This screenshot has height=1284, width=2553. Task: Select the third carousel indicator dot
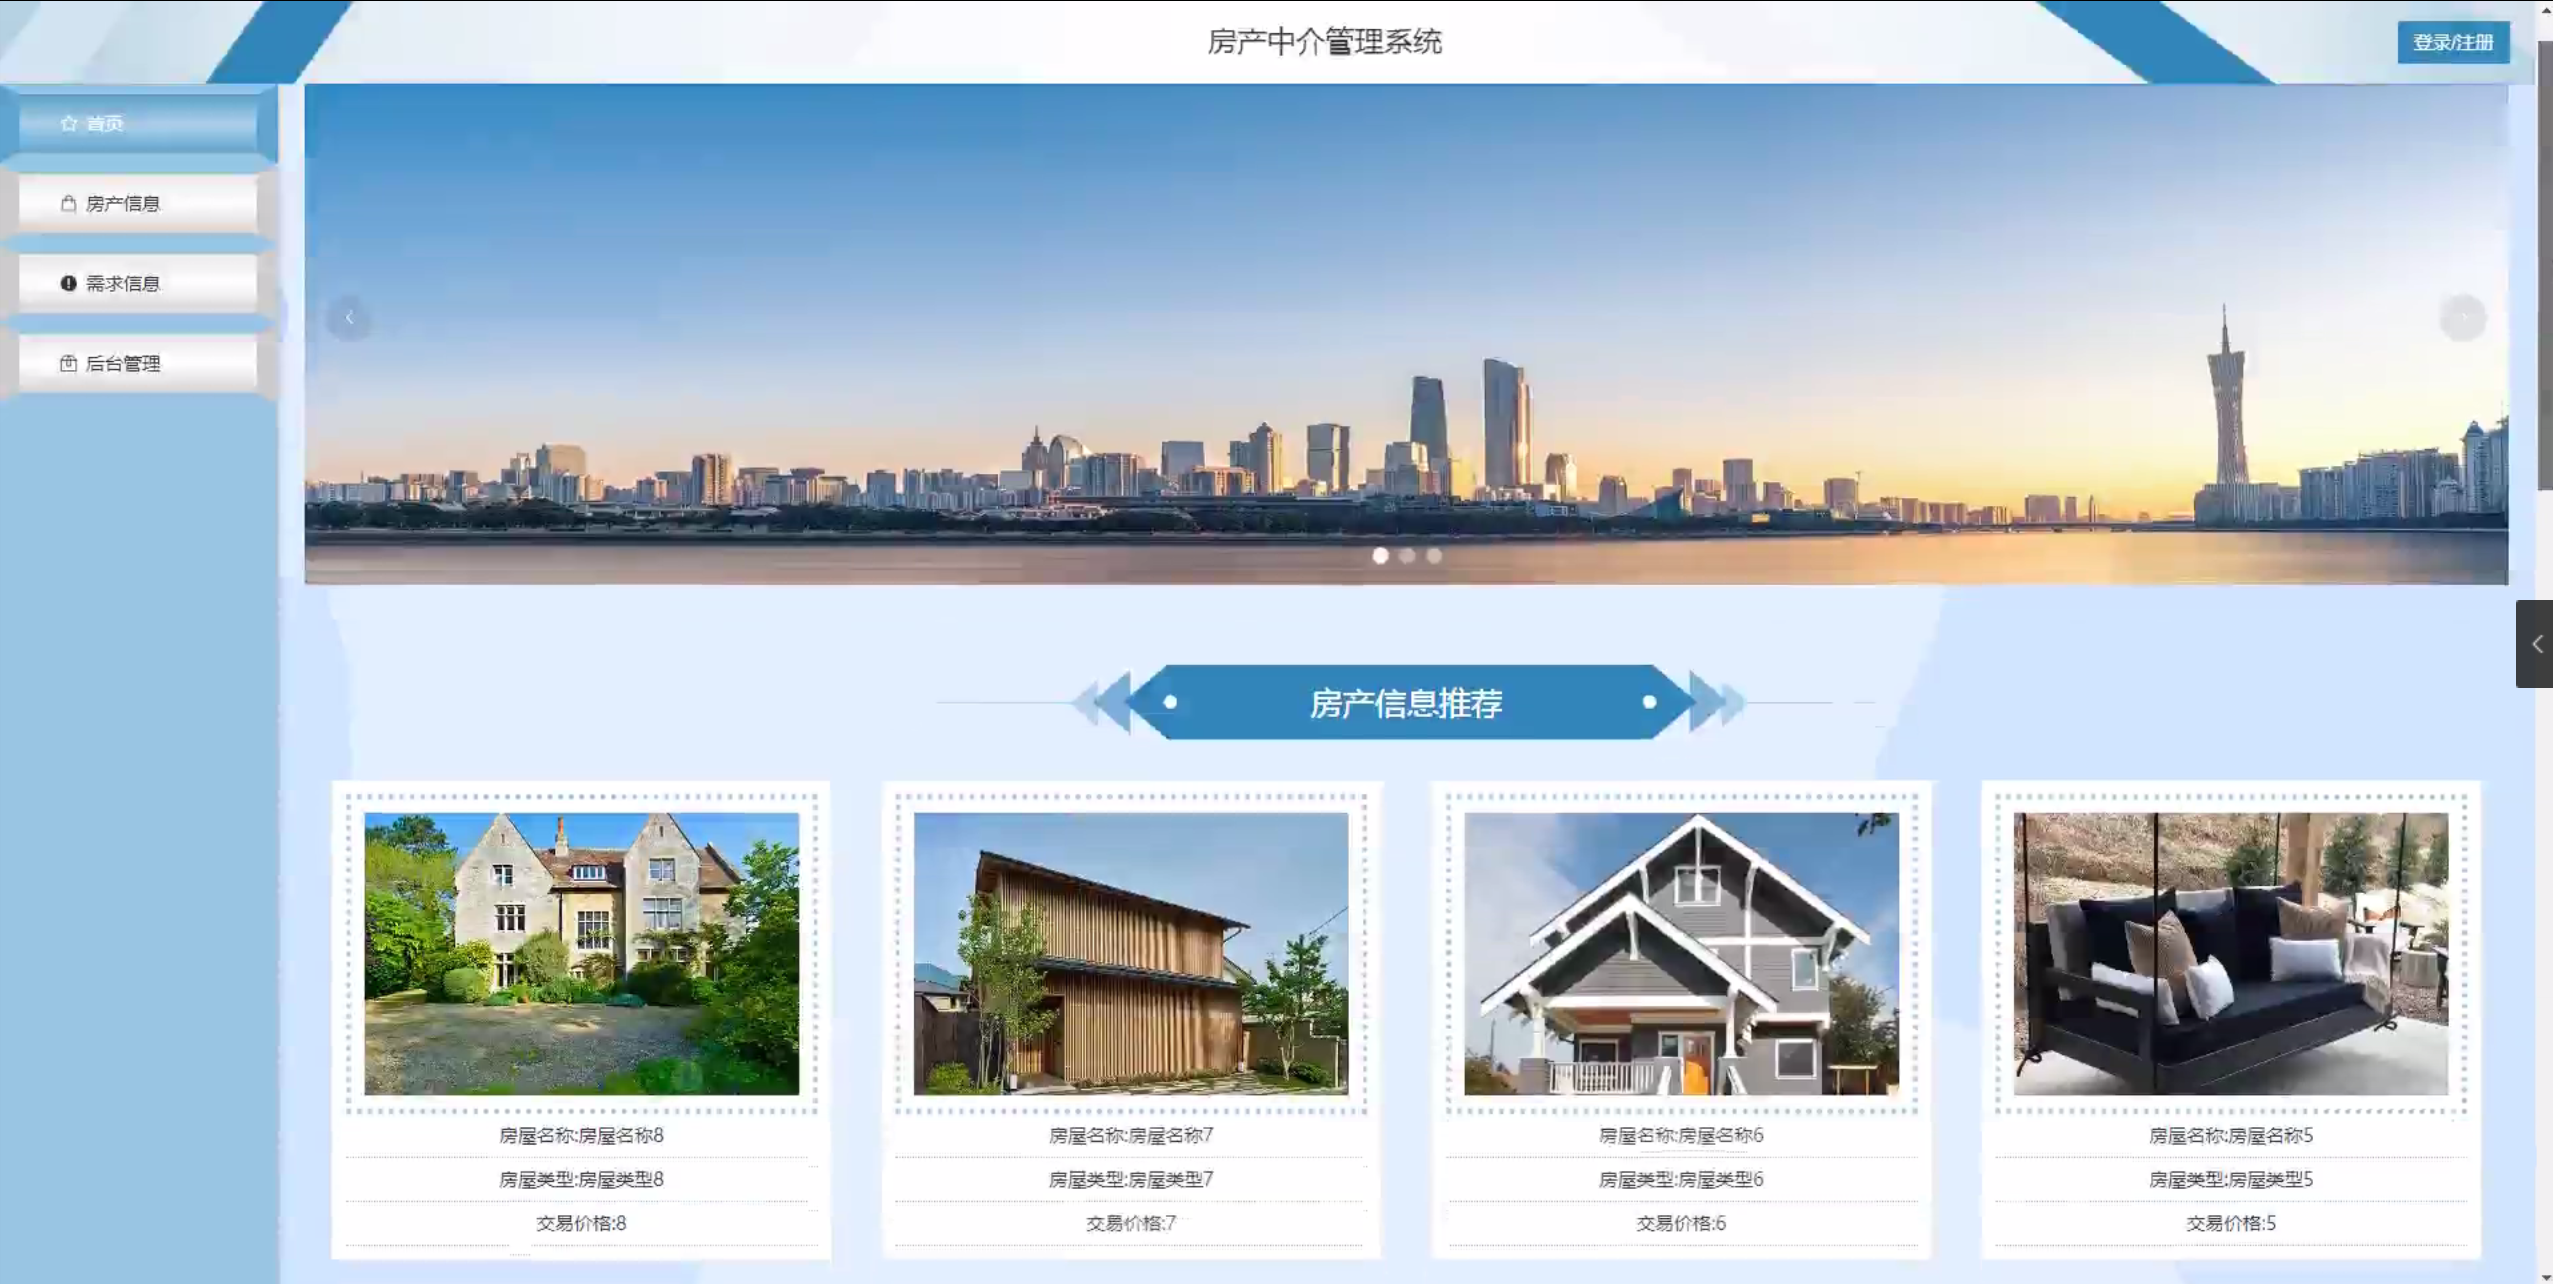coord(1434,555)
